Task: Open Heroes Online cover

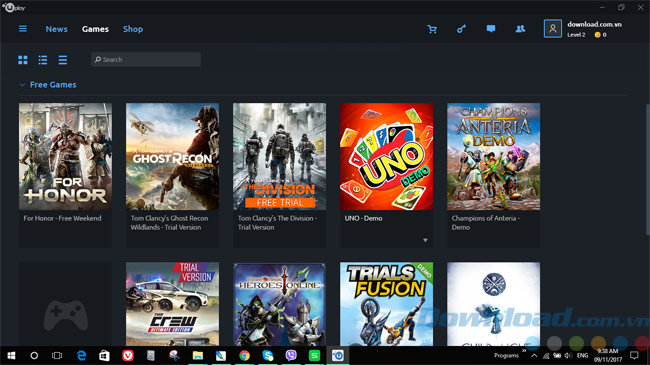Action: coord(279,304)
